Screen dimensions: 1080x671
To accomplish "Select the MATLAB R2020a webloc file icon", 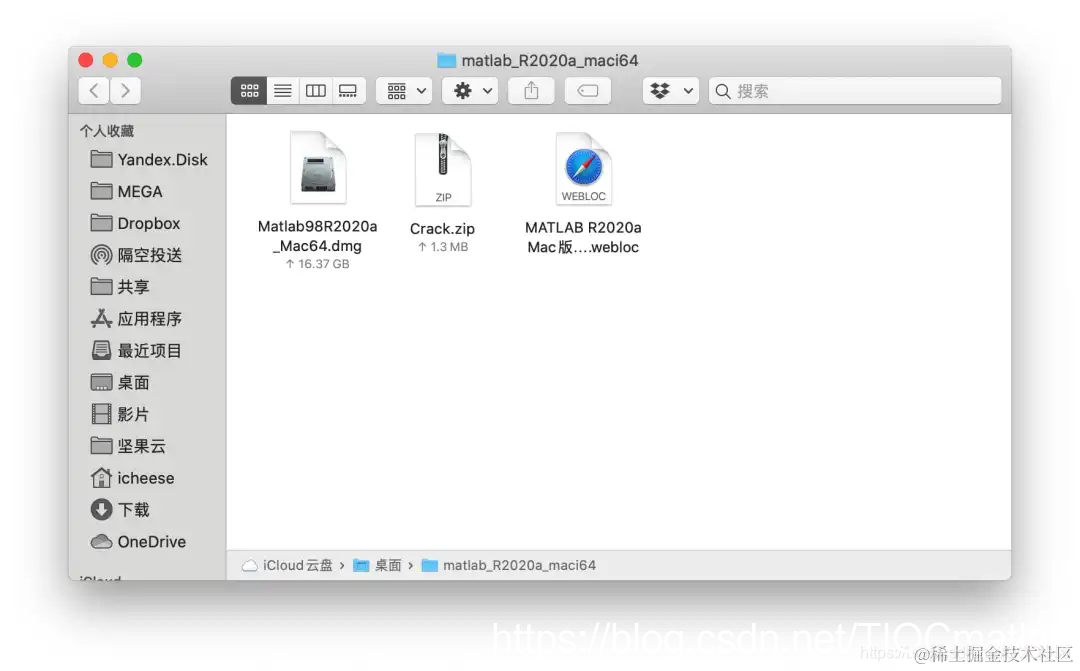I will pyautogui.click(x=583, y=168).
